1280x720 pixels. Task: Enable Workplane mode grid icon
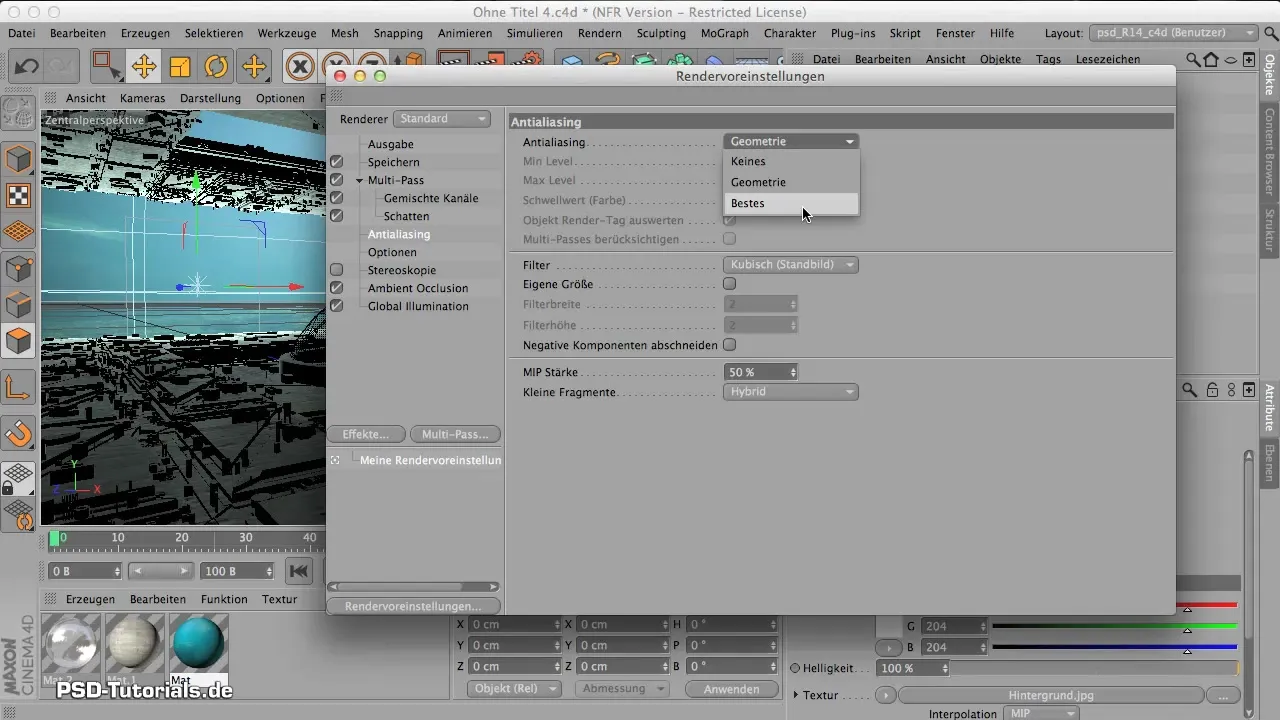point(19,232)
